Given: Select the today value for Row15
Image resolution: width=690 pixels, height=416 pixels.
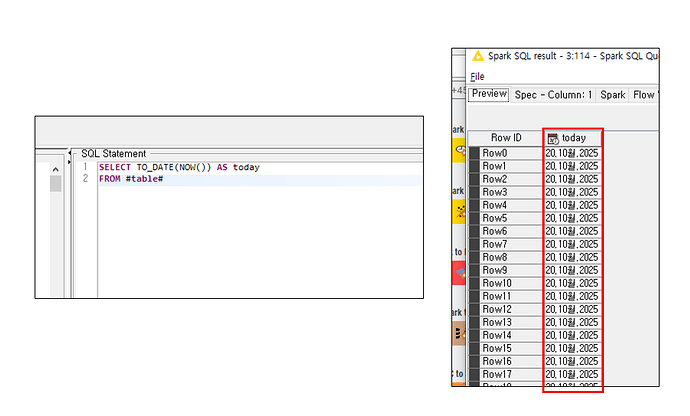Looking at the screenshot, I should (x=572, y=348).
